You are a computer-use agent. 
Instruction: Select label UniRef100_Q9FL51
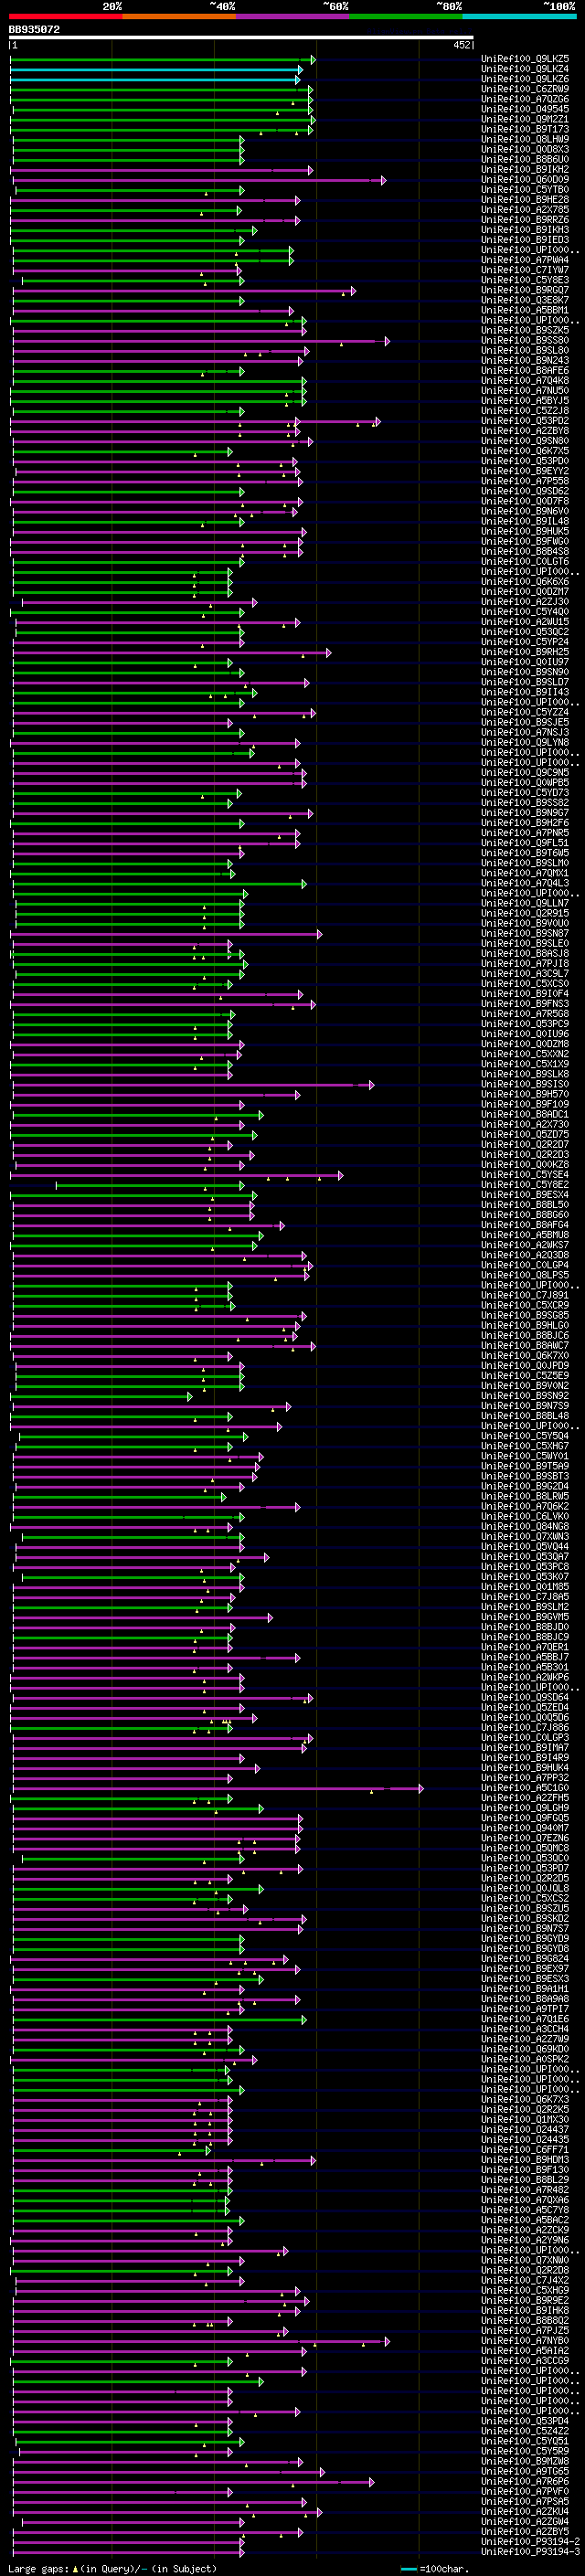click(525, 843)
